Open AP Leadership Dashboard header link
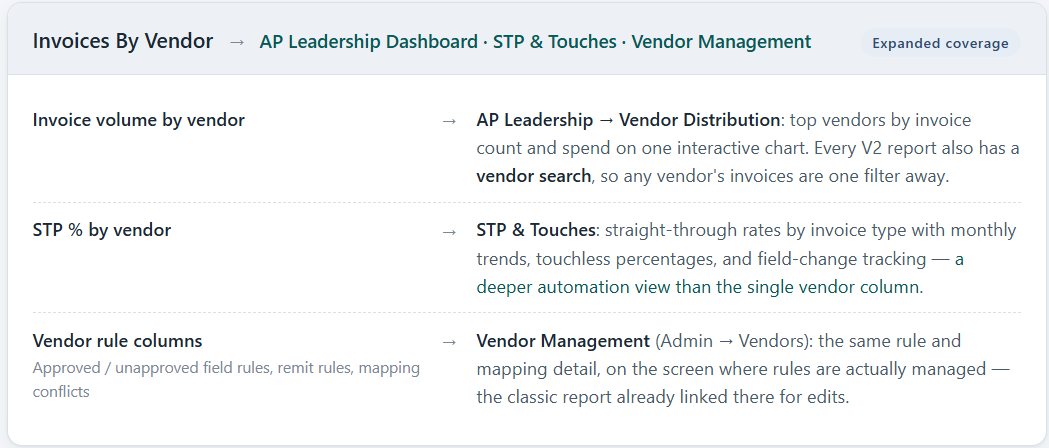This screenshot has height=448, width=1049. click(x=369, y=42)
